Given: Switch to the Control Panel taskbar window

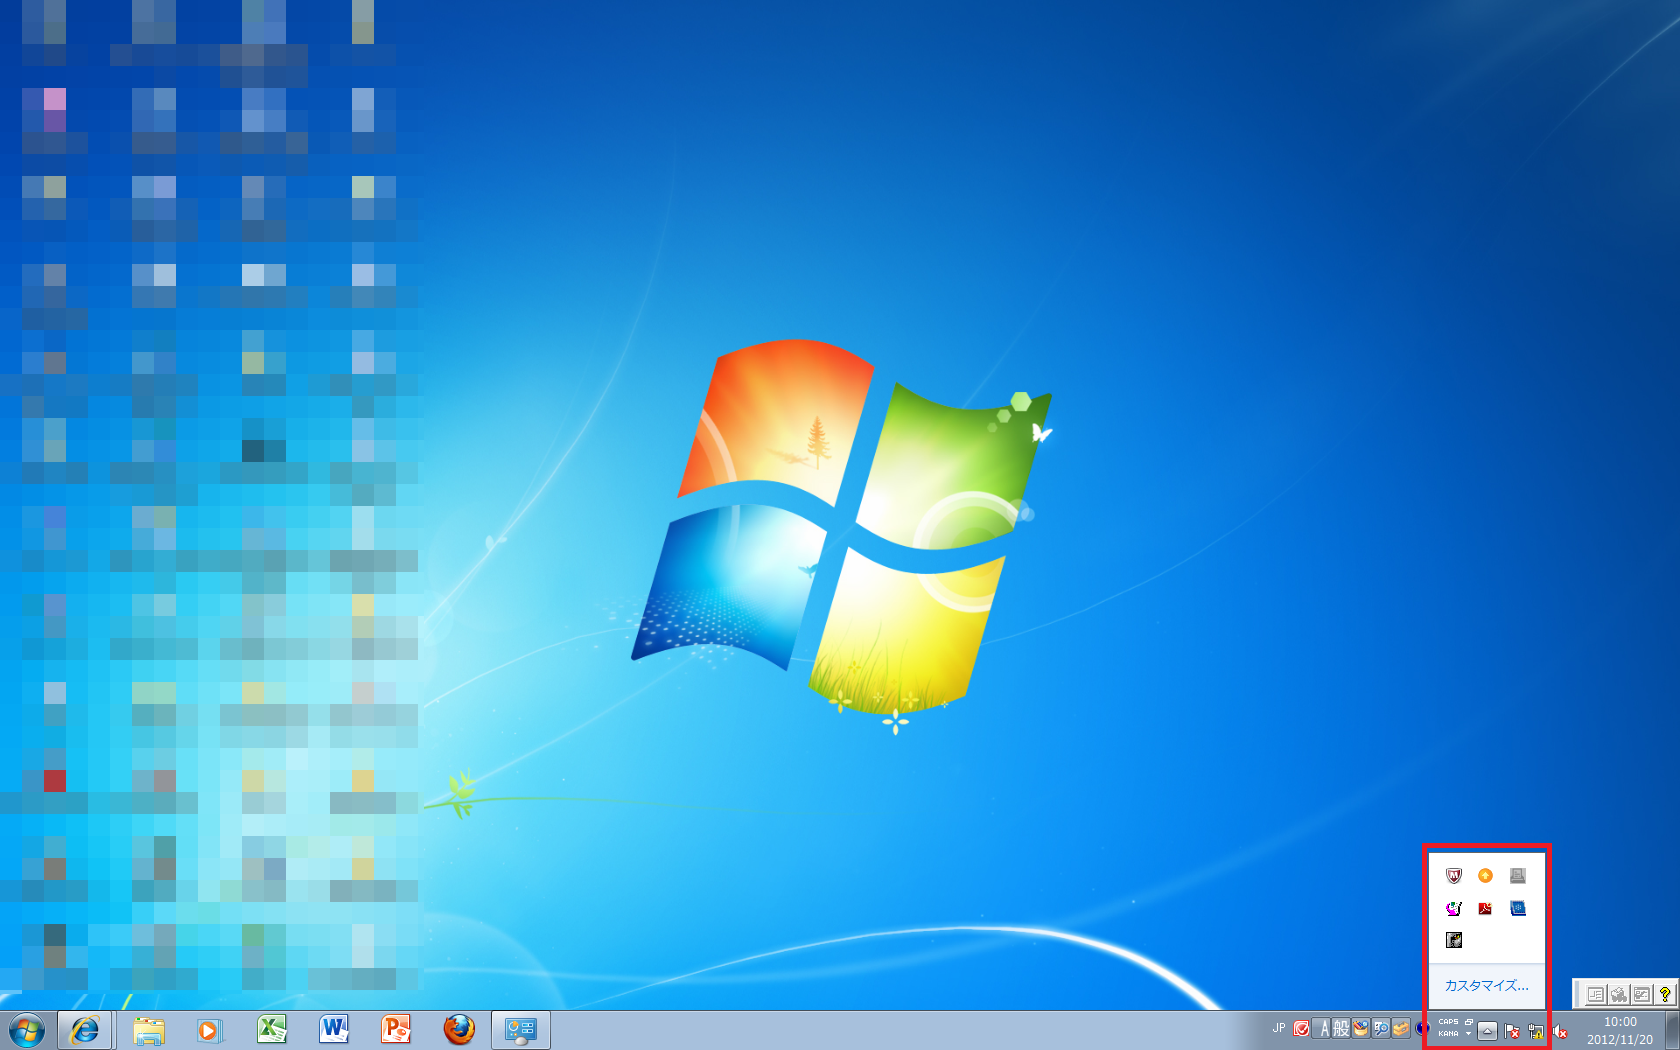Looking at the screenshot, I should tap(521, 1030).
